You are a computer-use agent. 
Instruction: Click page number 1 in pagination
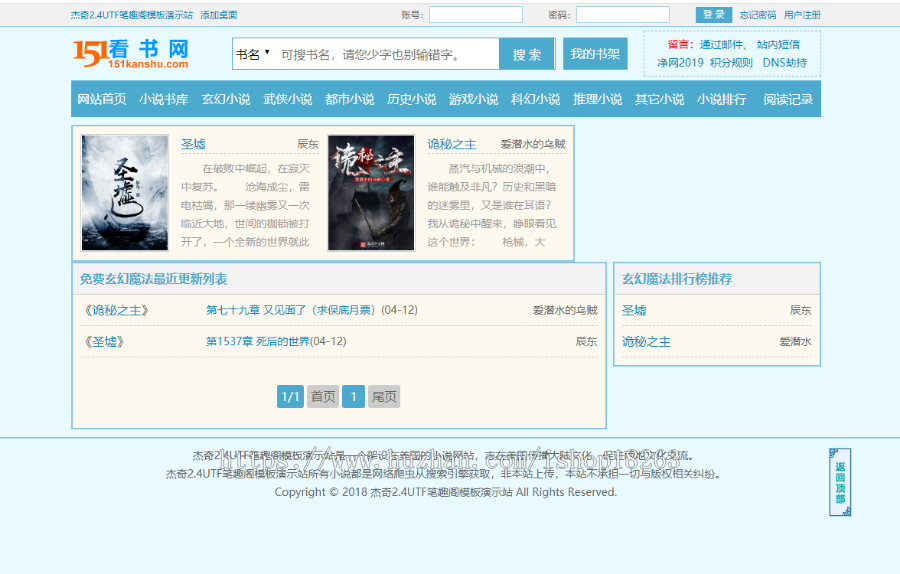click(x=354, y=397)
